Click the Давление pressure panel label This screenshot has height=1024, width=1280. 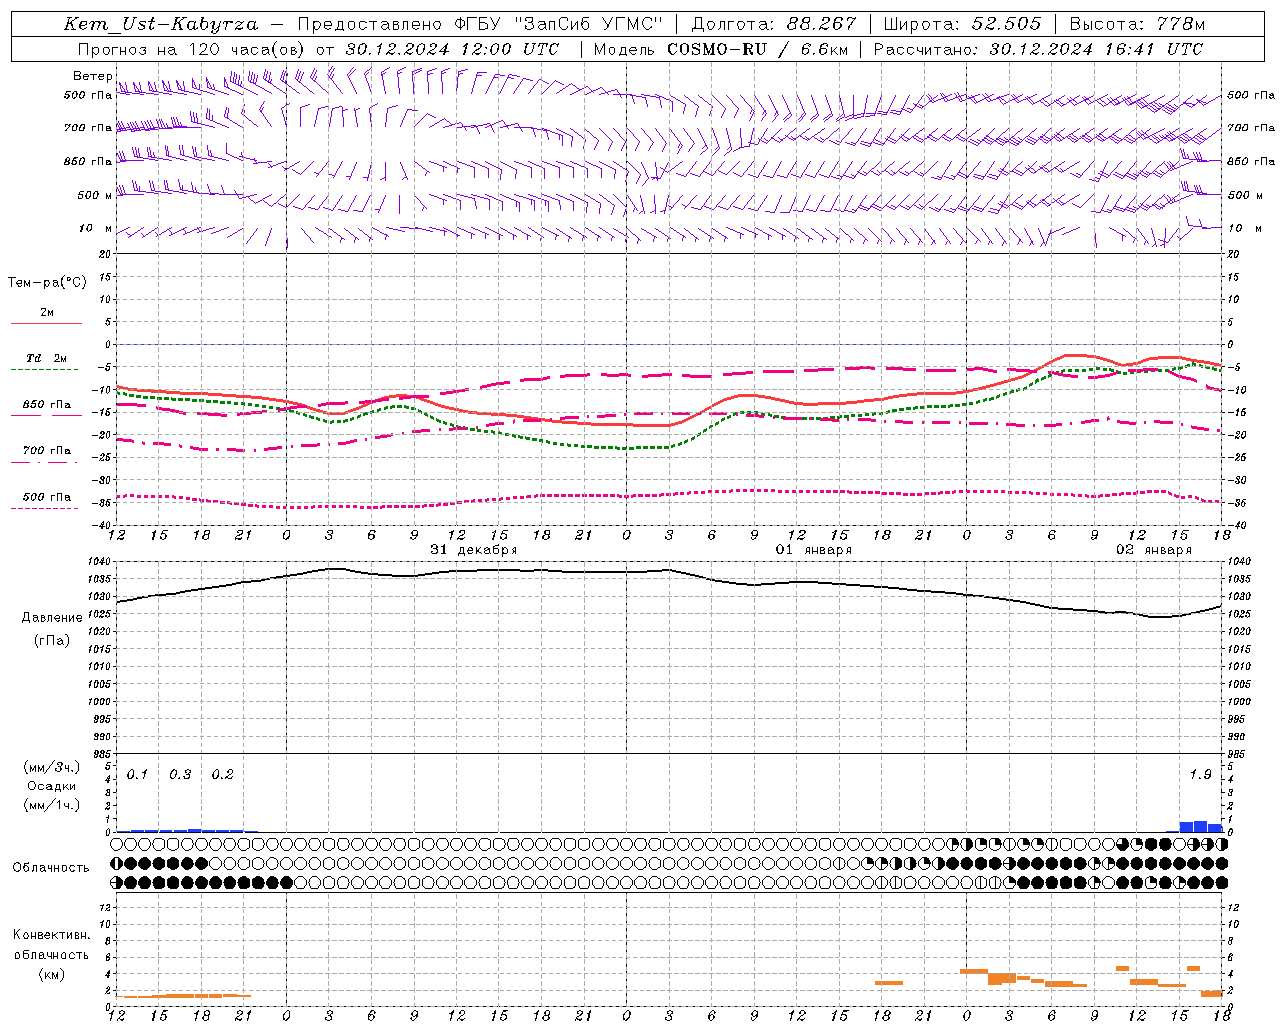point(52,618)
